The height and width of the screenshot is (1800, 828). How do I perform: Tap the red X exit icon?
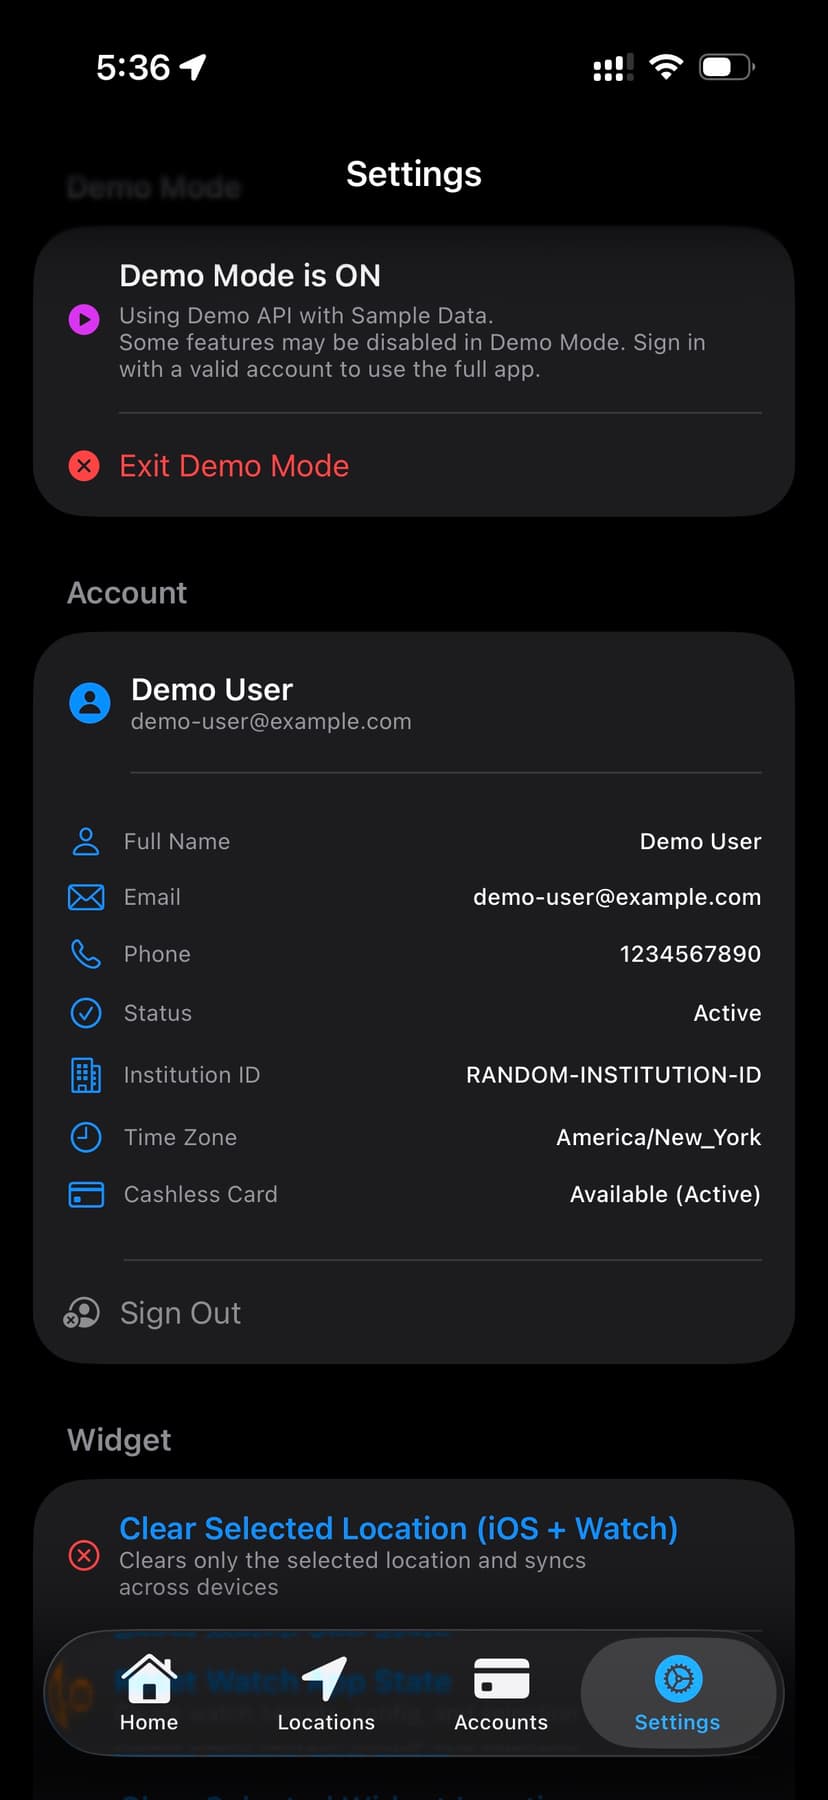(x=84, y=466)
